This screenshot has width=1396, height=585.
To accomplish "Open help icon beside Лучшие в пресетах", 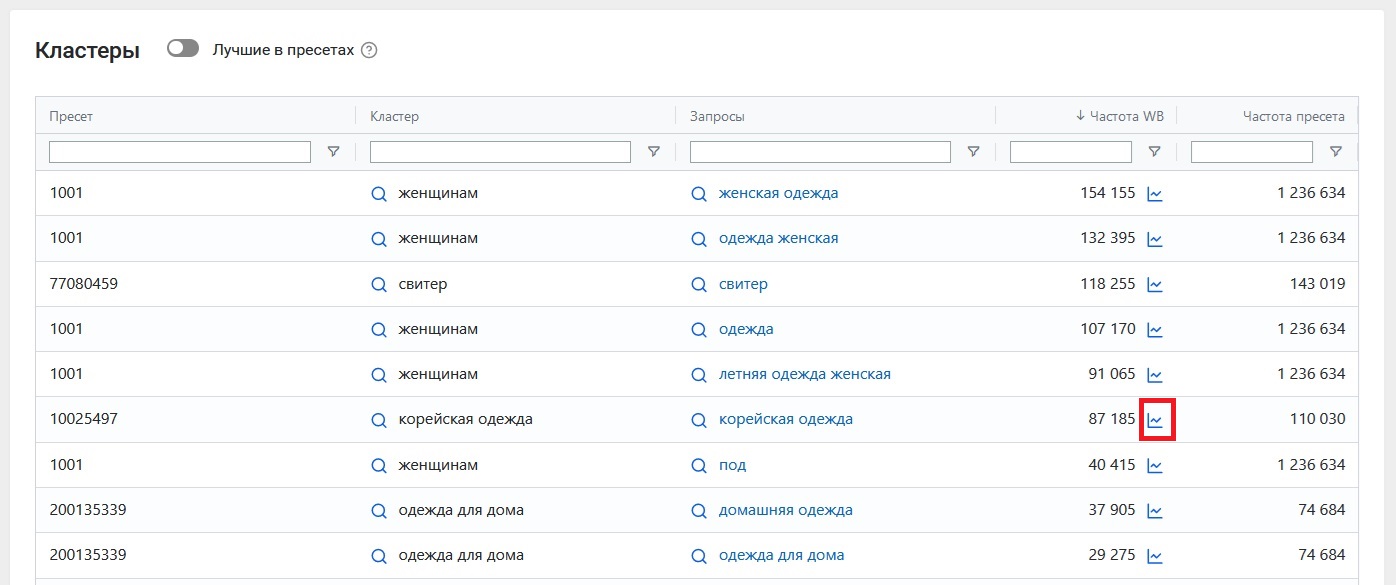I will click(x=369, y=50).
